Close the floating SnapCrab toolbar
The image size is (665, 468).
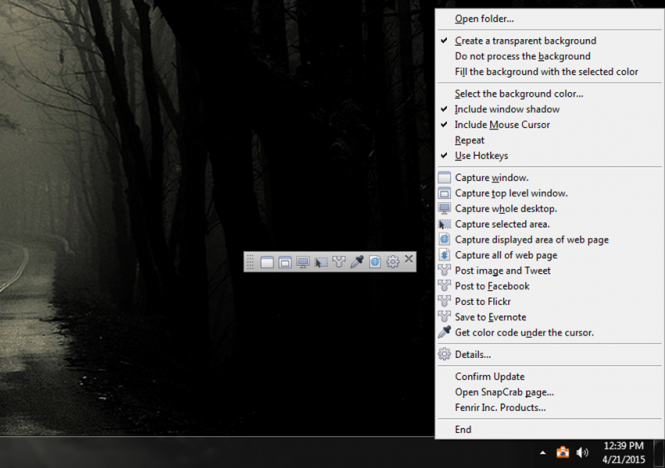tap(409, 259)
